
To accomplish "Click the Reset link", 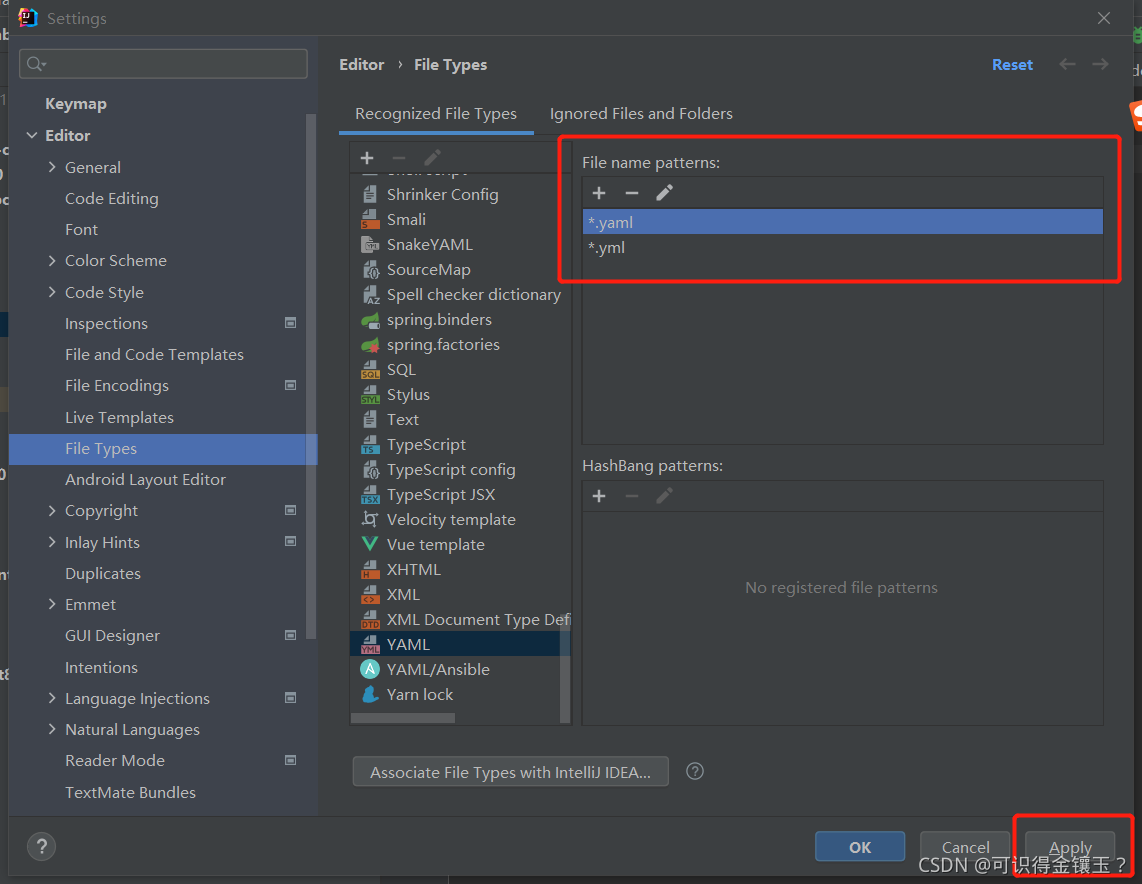I will coord(1012,65).
